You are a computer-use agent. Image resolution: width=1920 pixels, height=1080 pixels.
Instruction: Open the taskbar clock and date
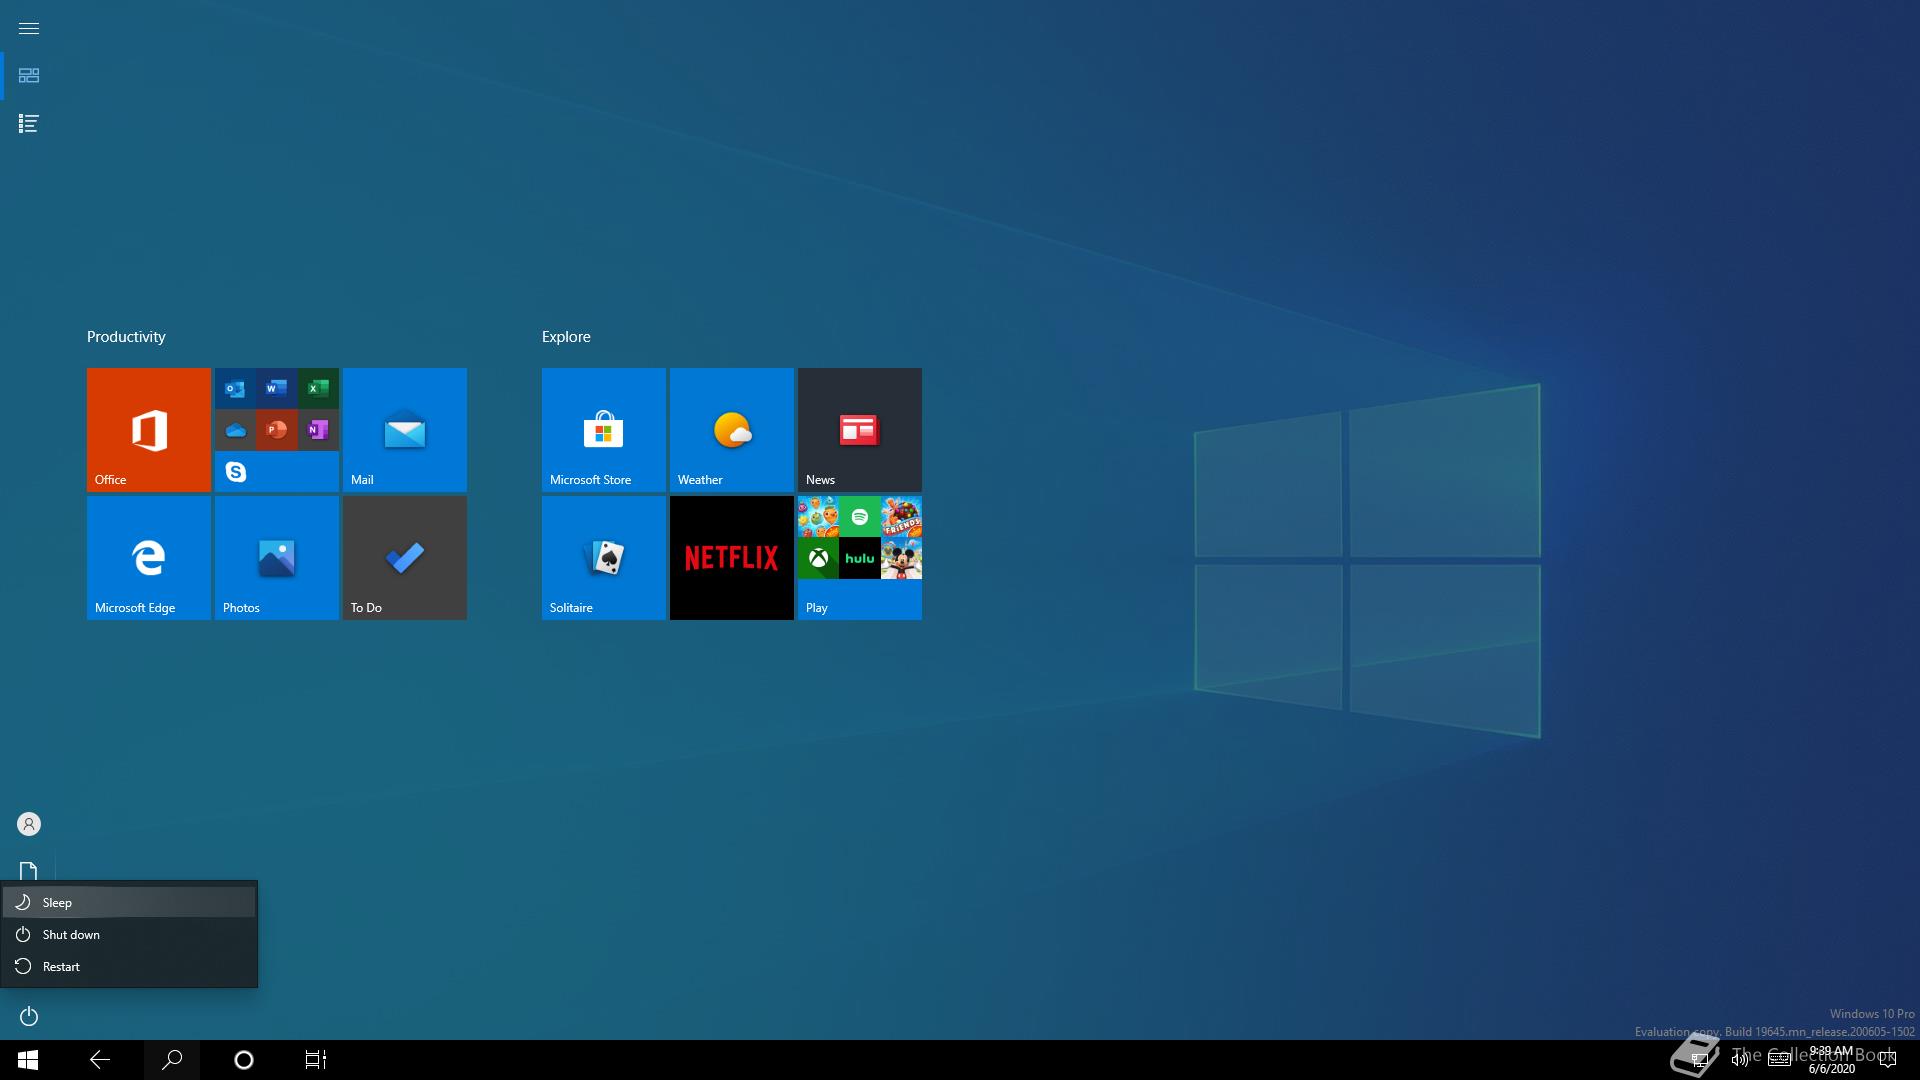(x=1831, y=1060)
